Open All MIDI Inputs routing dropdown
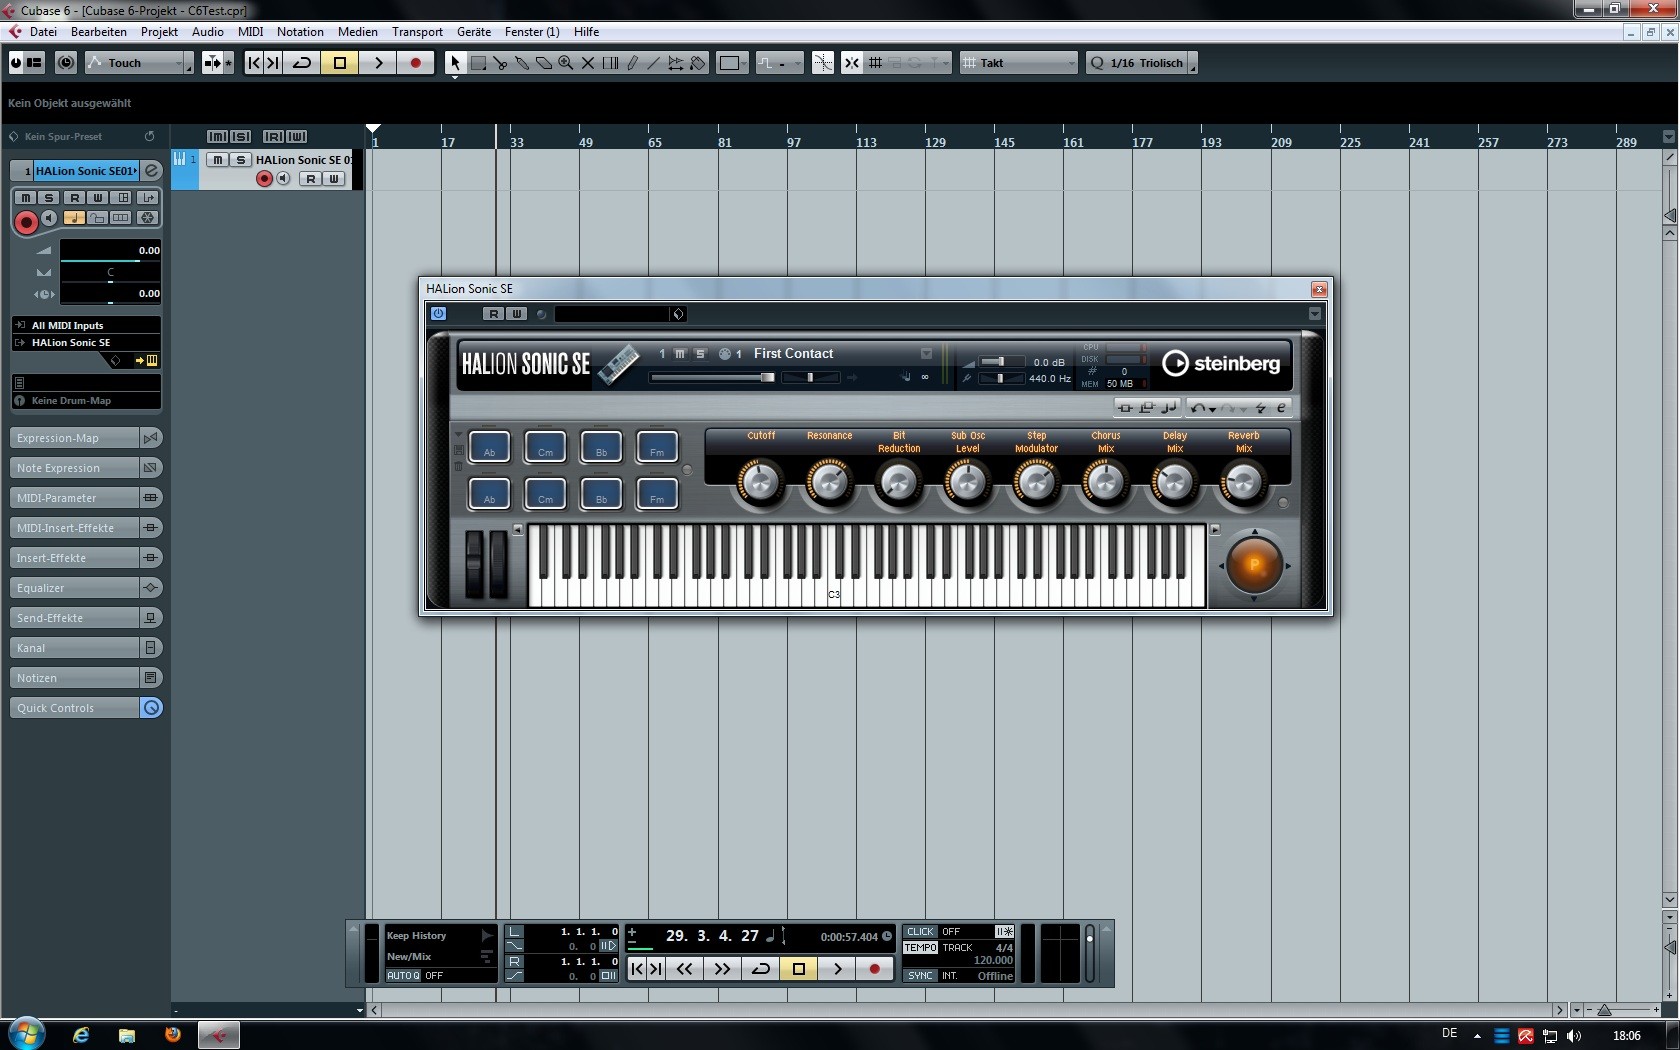The height and width of the screenshot is (1050, 1680). pyautogui.click(x=86, y=325)
